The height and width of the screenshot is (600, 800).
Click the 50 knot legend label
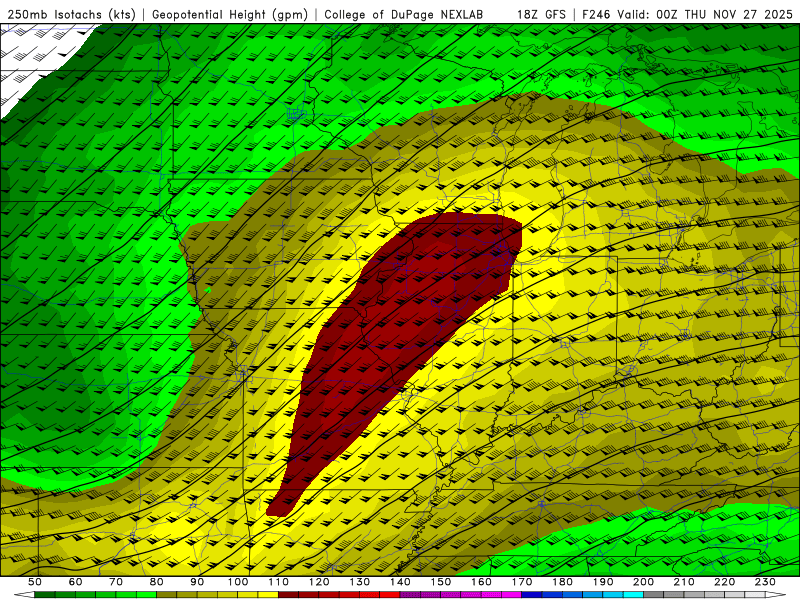35,582
